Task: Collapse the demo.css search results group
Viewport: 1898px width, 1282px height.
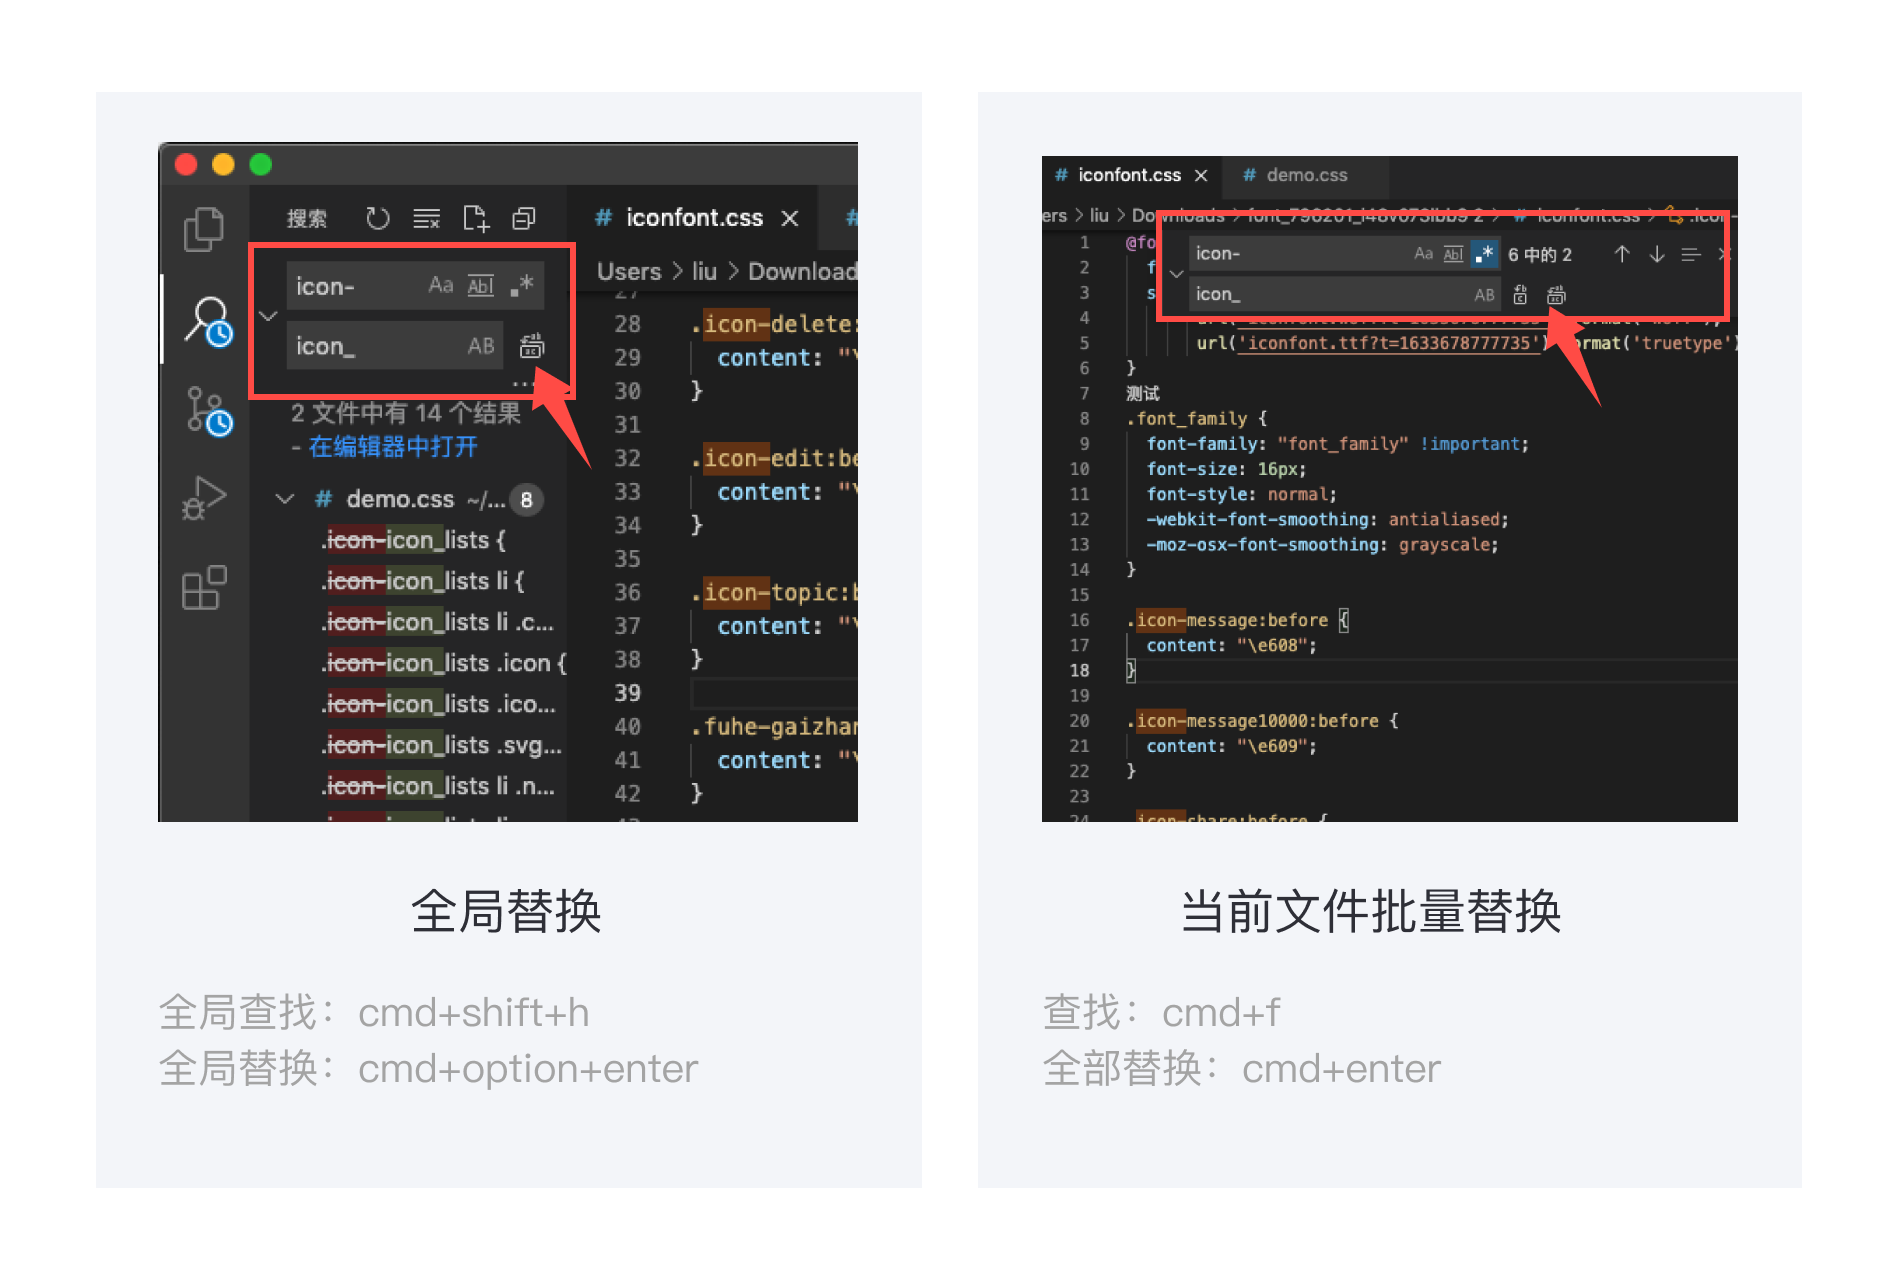Action: pyautogui.click(x=285, y=498)
